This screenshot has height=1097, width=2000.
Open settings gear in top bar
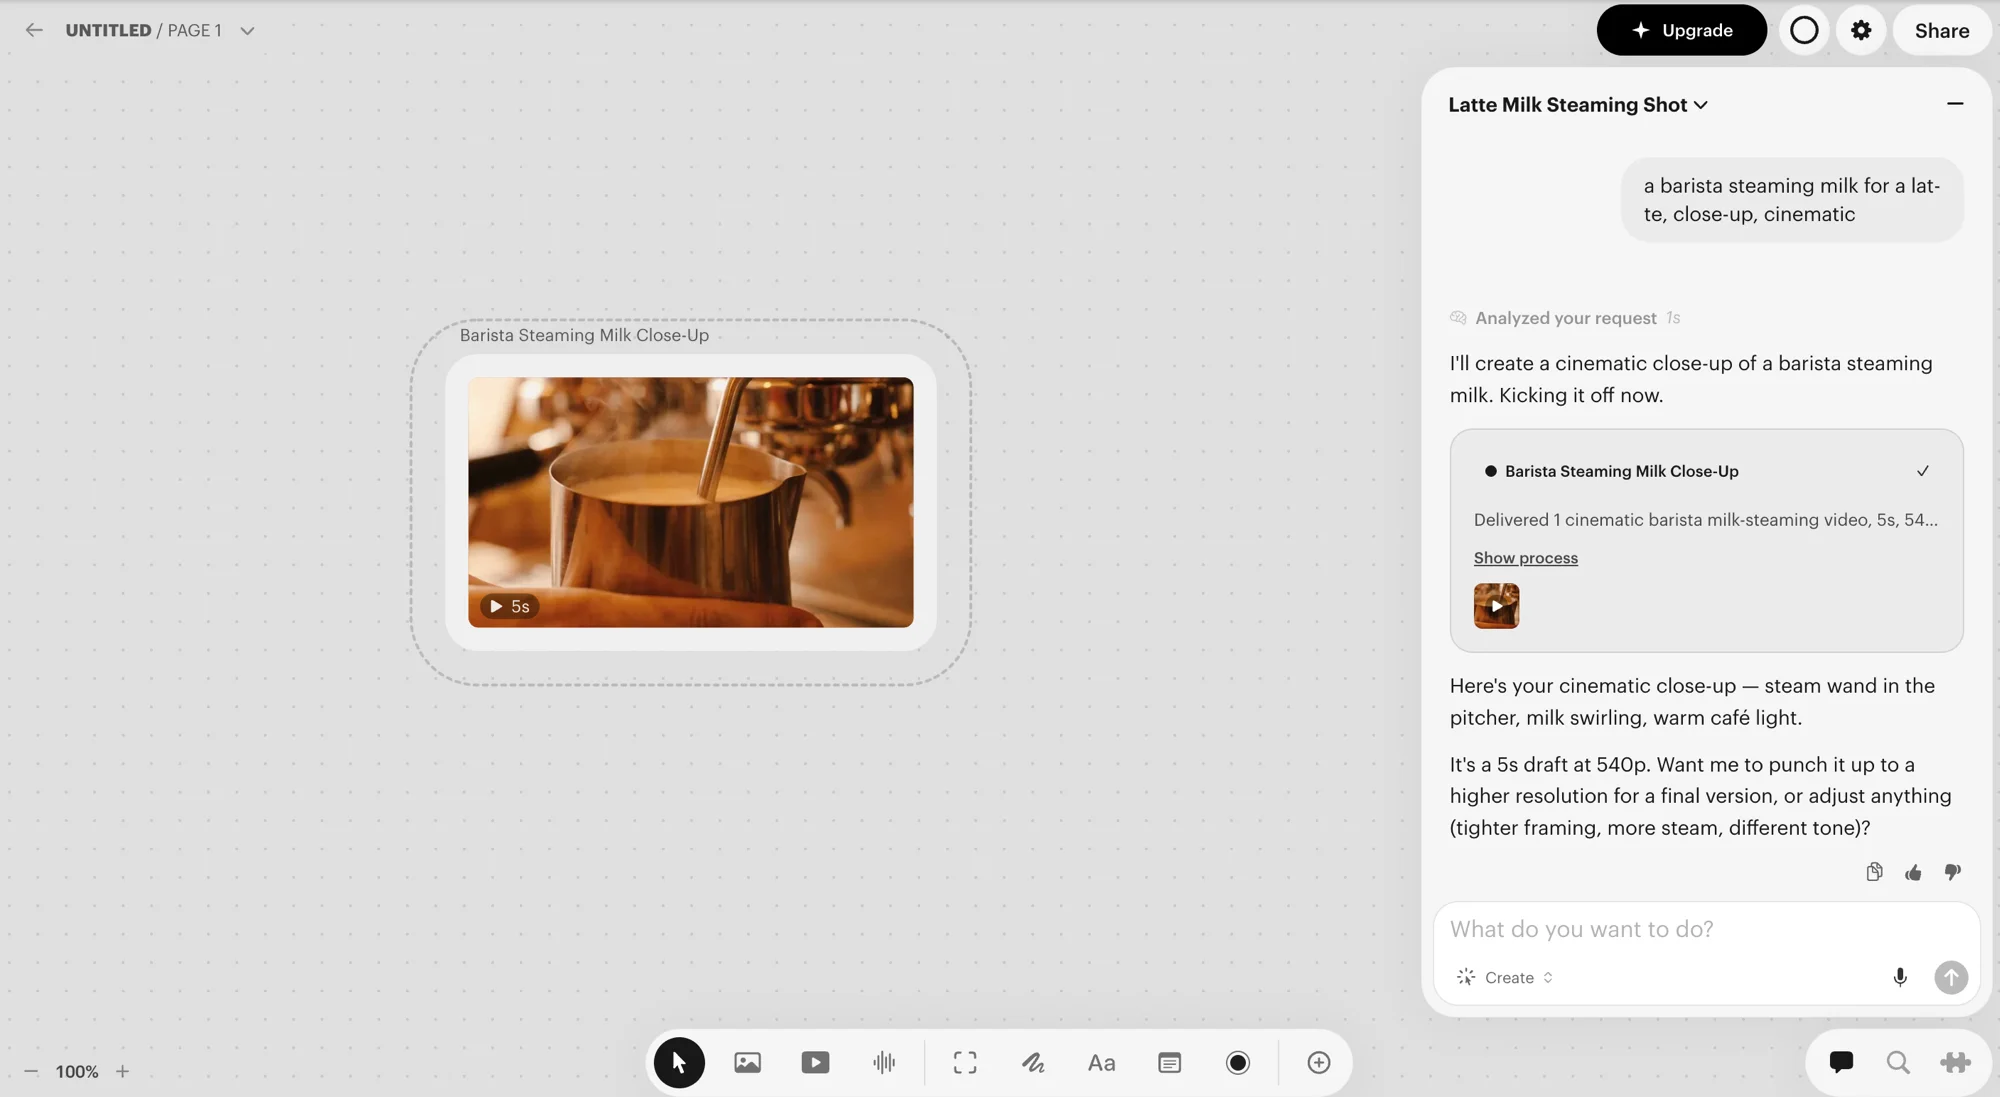[1861, 30]
